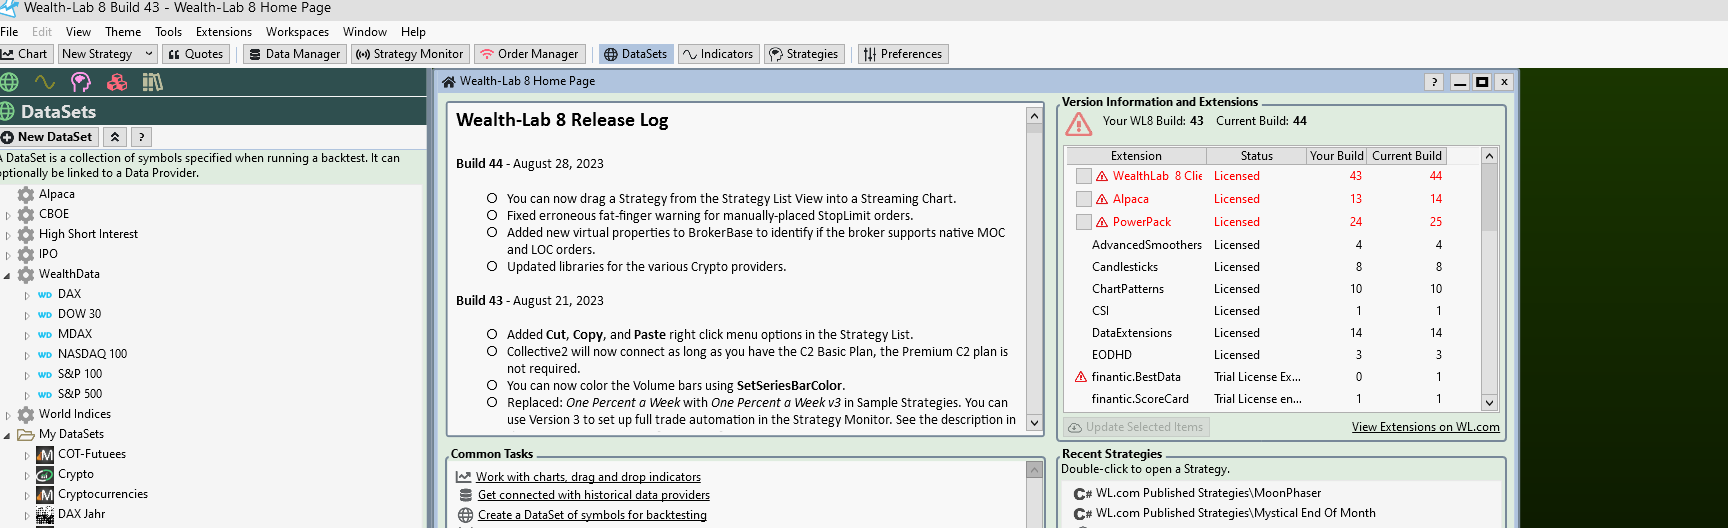The height and width of the screenshot is (528, 1728).
Task: Click the Update Selected Items button
Action: tap(1136, 427)
